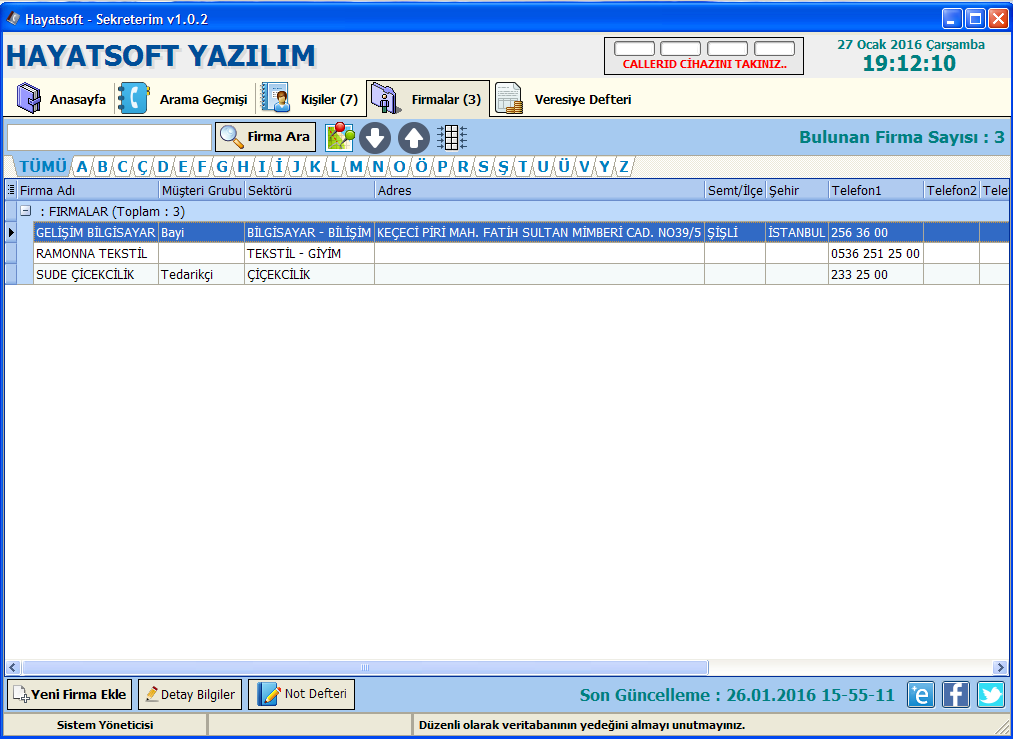Viewport: 1013px width, 739px height.
Task: Click the Tedarikçi customer group cell
Action: point(202,275)
